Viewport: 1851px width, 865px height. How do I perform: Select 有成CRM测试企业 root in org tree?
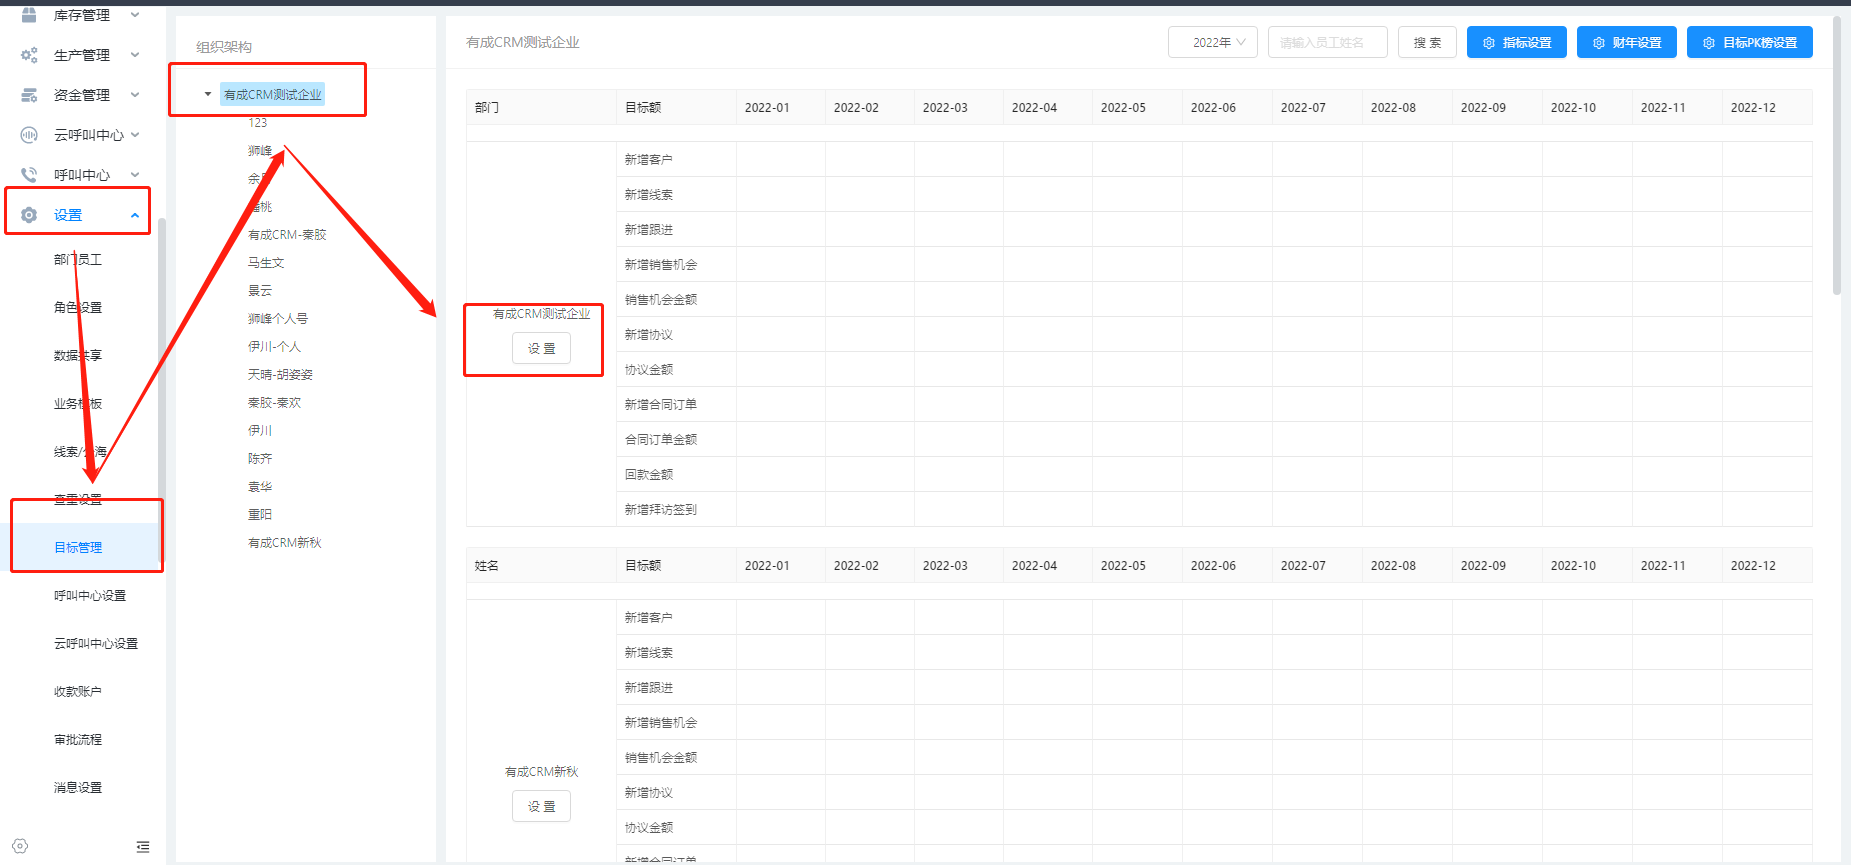point(273,94)
